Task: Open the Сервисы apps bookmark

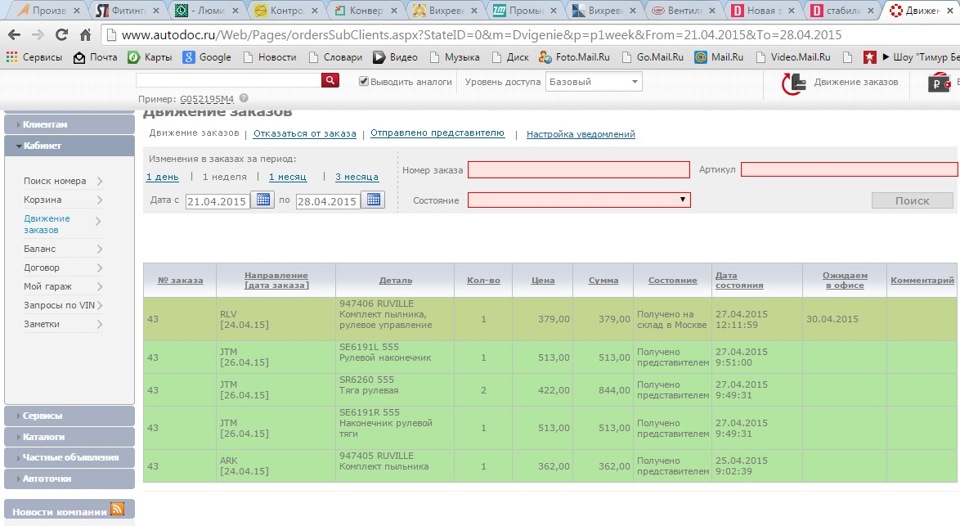Action: tap(34, 57)
